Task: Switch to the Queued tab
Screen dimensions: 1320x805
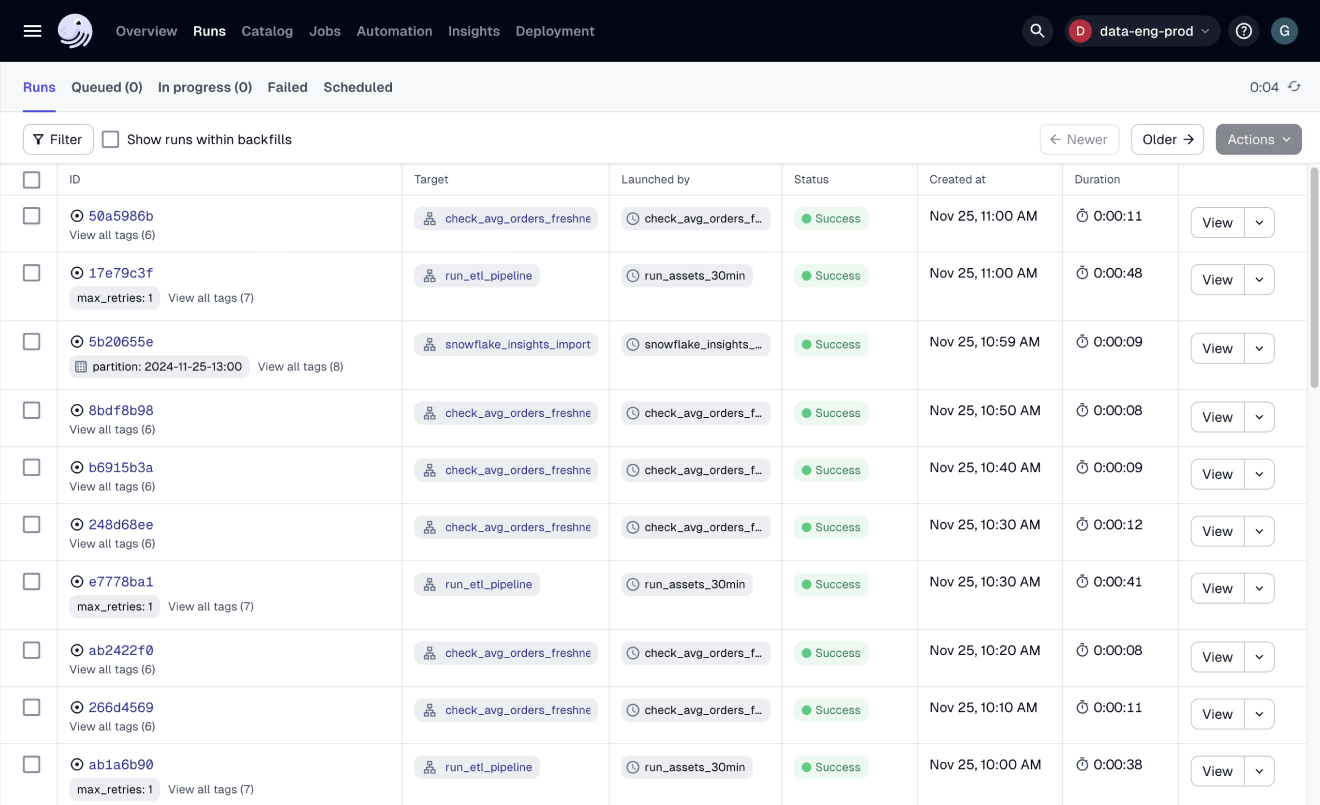Action: coord(106,87)
